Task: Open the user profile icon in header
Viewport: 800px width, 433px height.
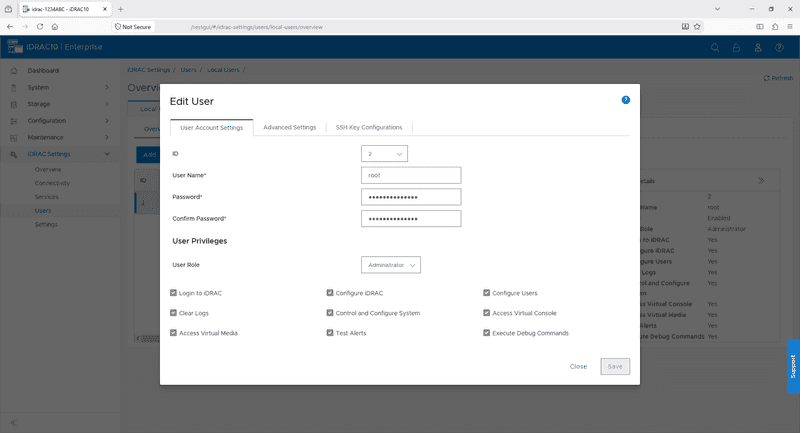Action: [x=758, y=47]
